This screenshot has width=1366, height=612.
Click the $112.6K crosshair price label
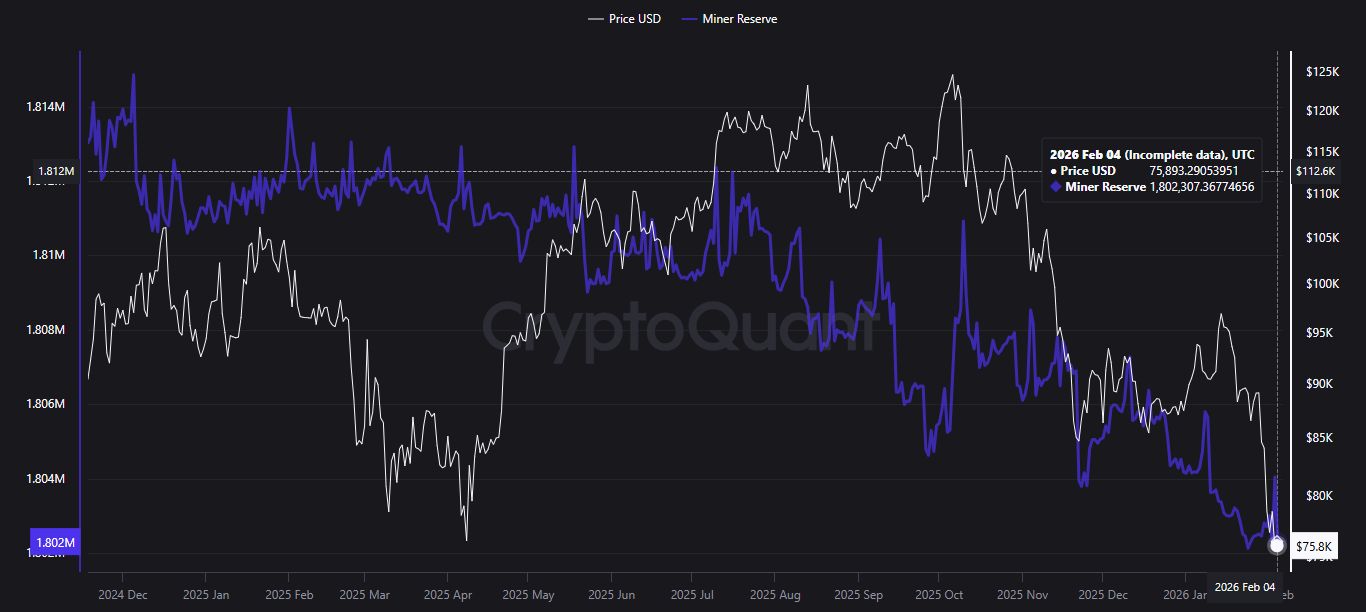pos(1314,171)
